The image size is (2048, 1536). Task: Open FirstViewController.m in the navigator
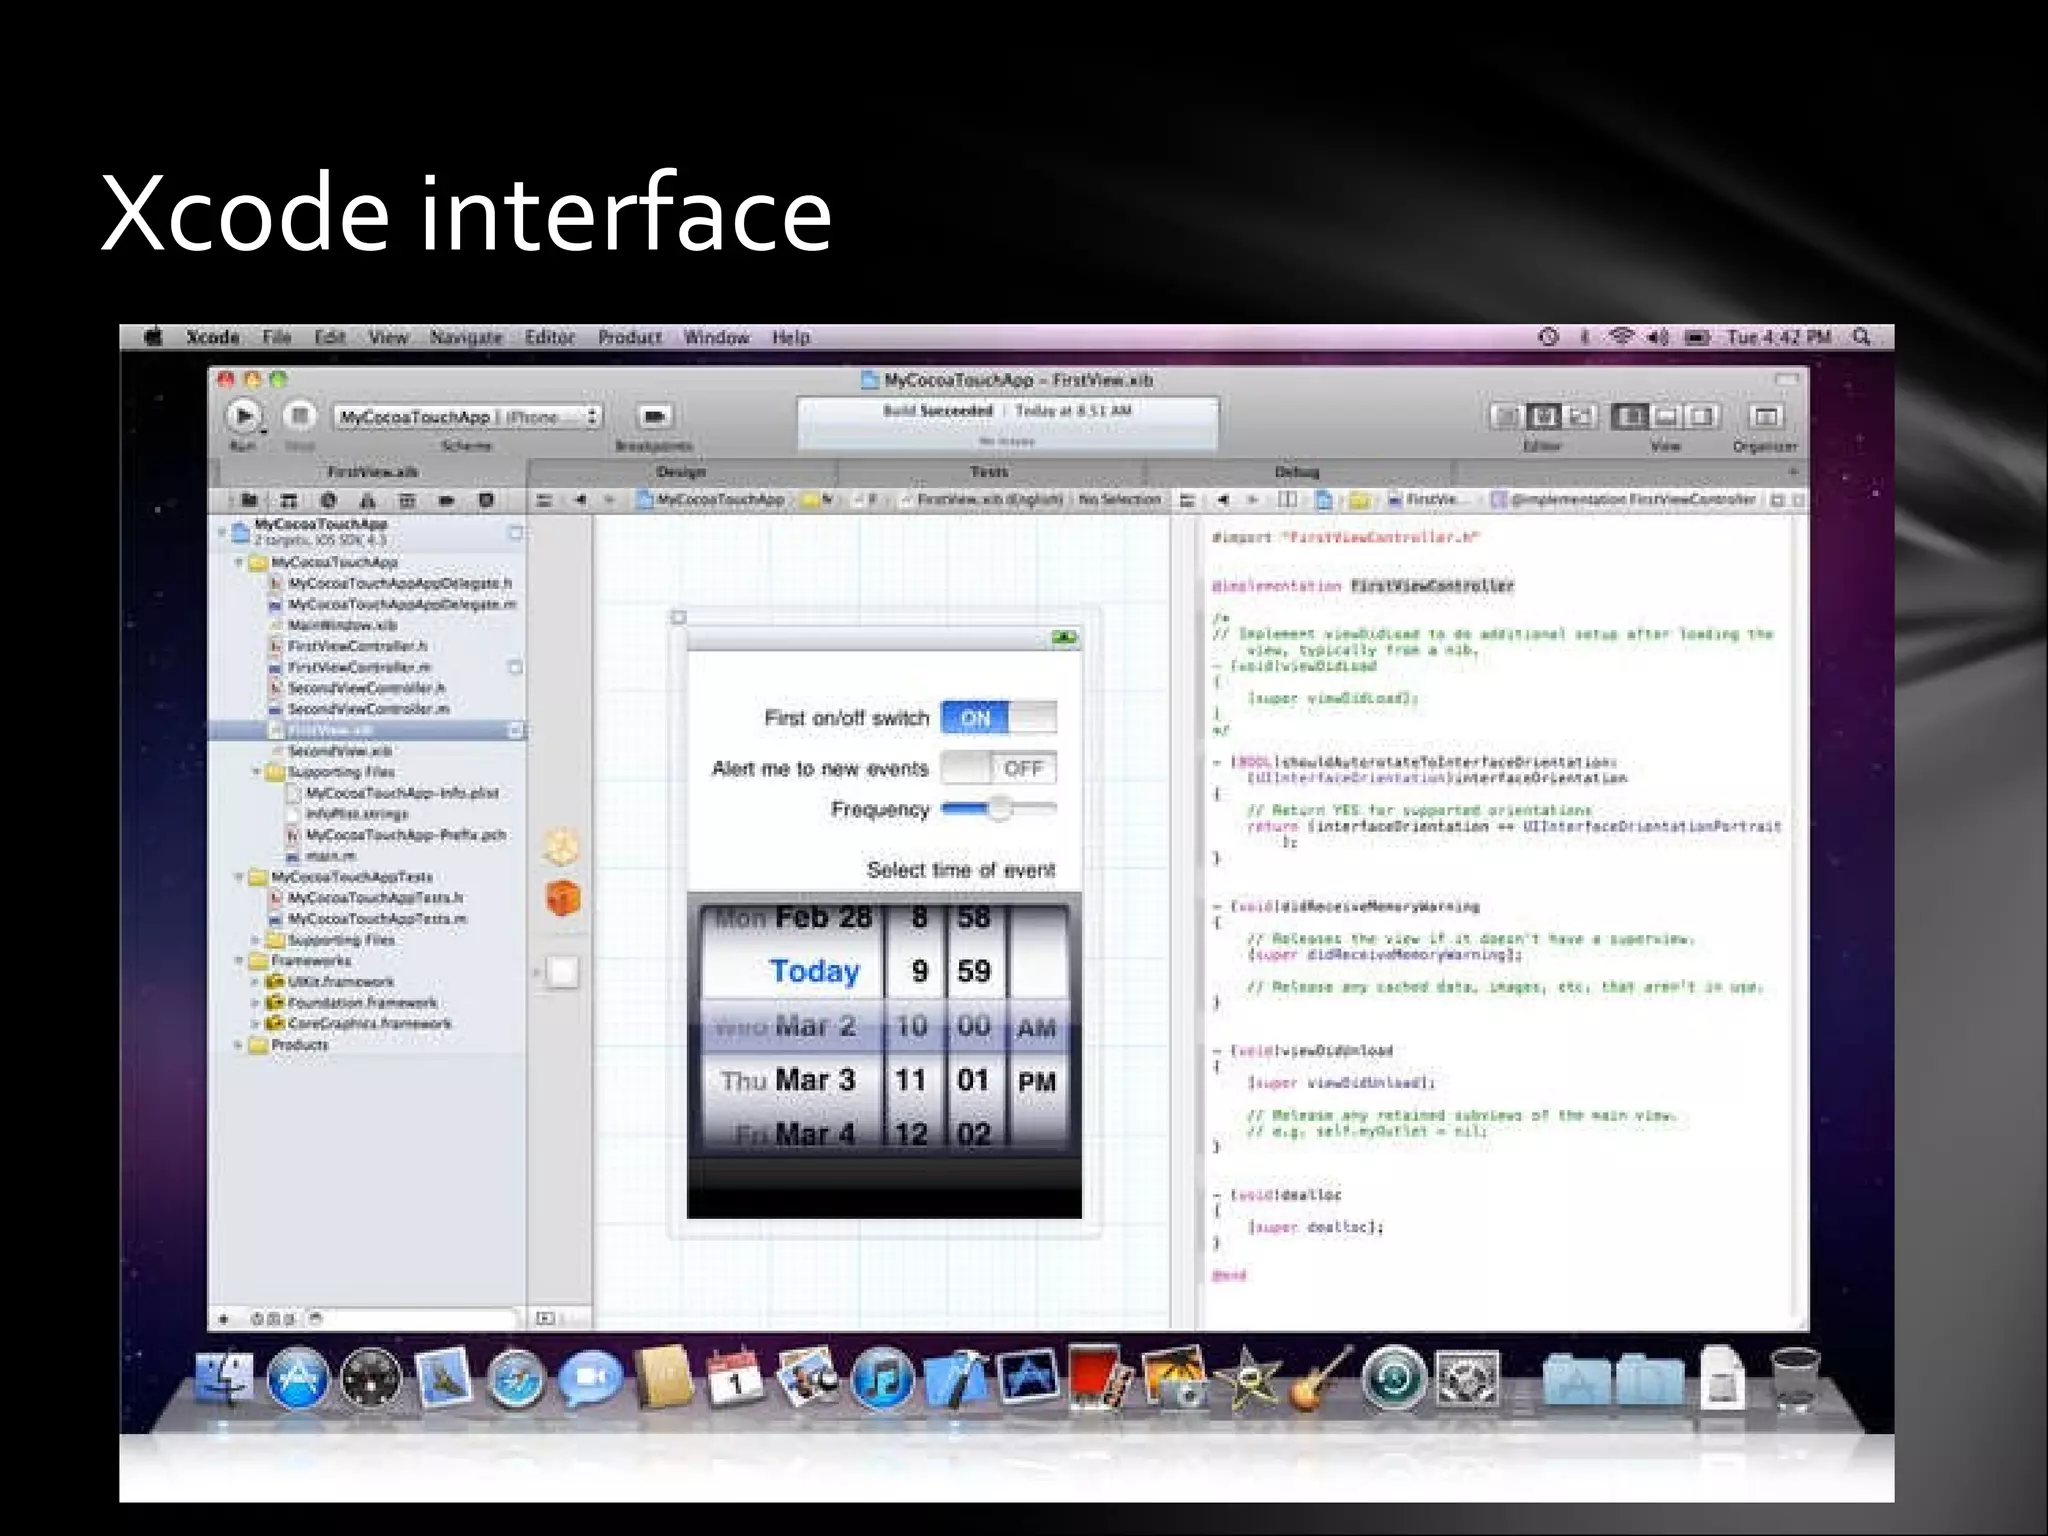(350, 668)
